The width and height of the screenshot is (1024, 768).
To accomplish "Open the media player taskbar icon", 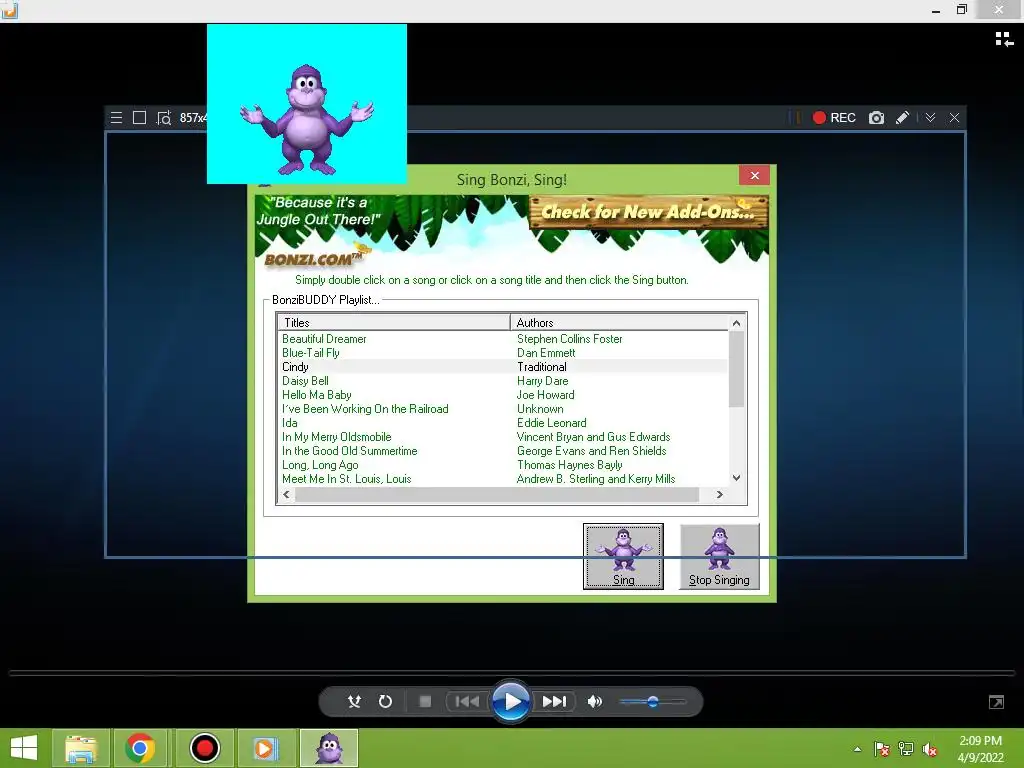I will point(265,748).
